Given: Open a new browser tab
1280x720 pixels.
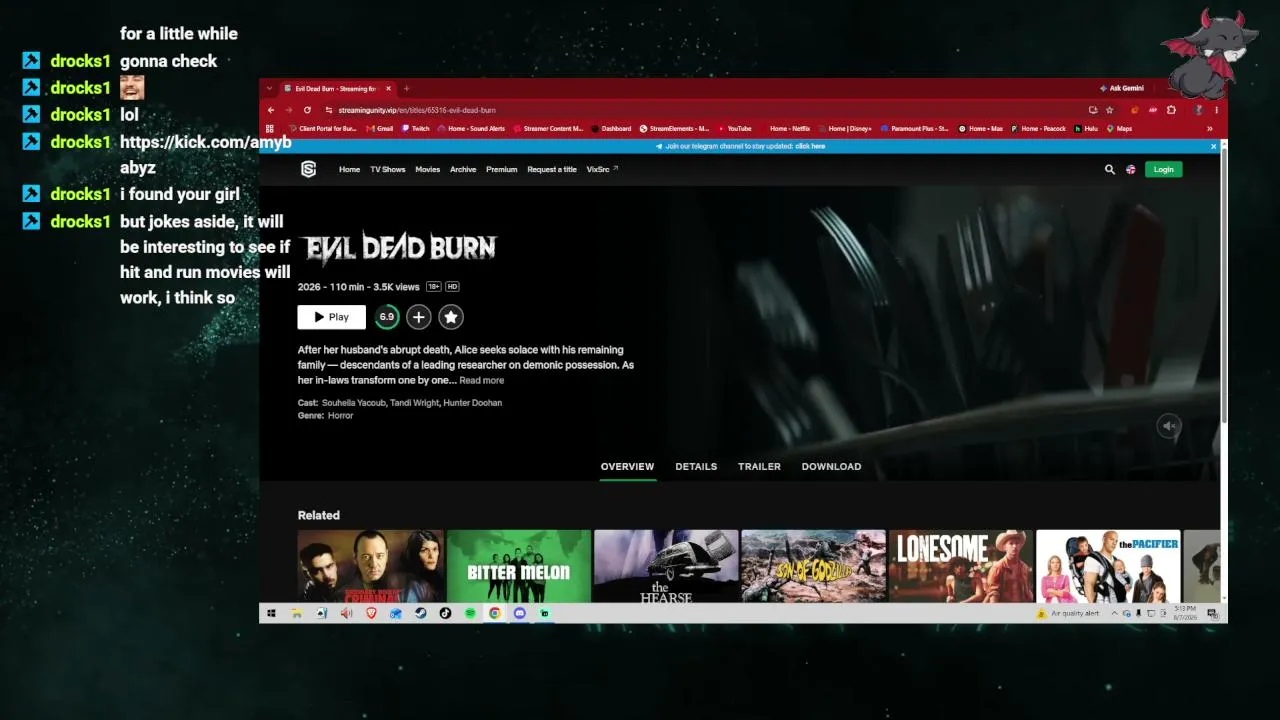Looking at the screenshot, I should [406, 88].
